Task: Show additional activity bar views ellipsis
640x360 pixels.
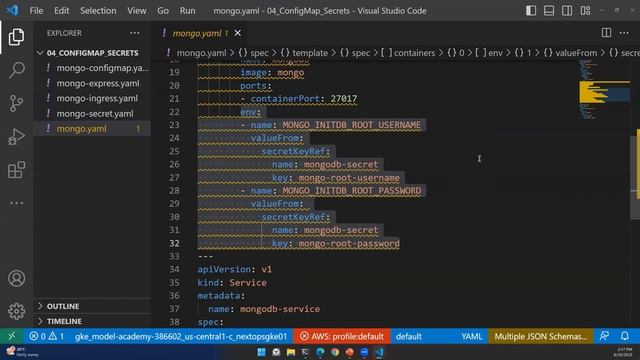Action: click(16, 203)
